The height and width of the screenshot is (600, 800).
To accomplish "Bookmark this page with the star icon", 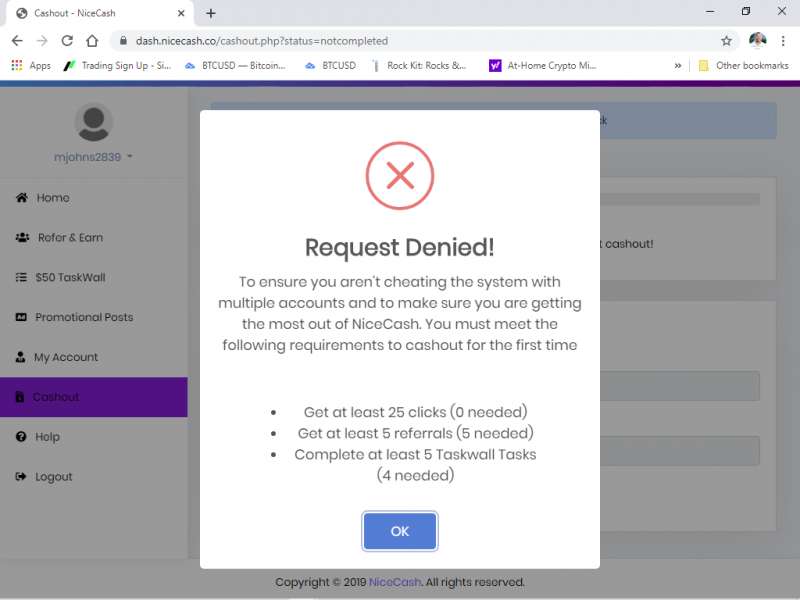I will 726,41.
